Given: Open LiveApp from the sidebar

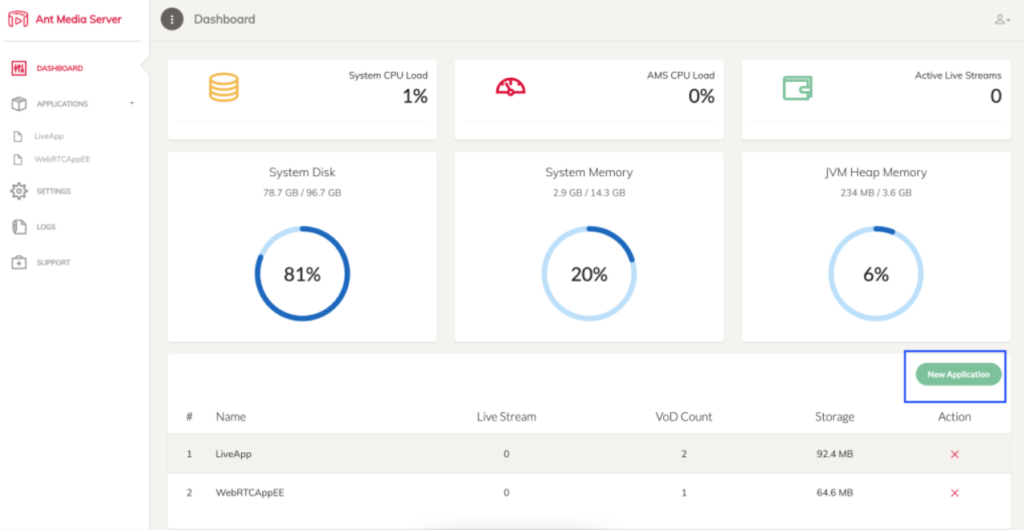Looking at the screenshot, I should pos(48,136).
